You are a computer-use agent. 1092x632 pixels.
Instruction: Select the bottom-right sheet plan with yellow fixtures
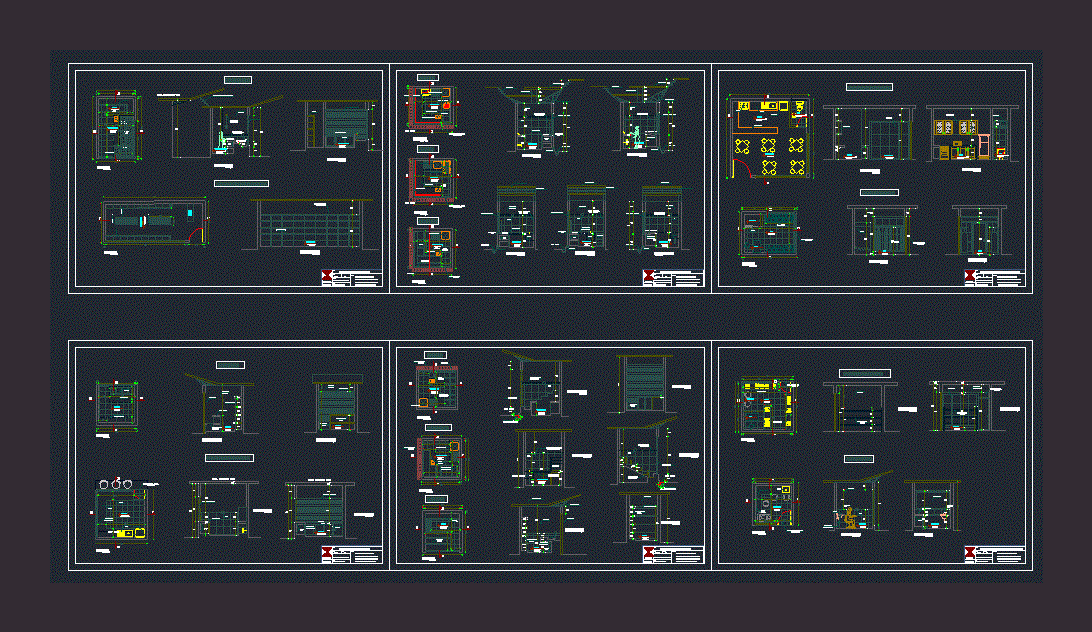point(766,406)
